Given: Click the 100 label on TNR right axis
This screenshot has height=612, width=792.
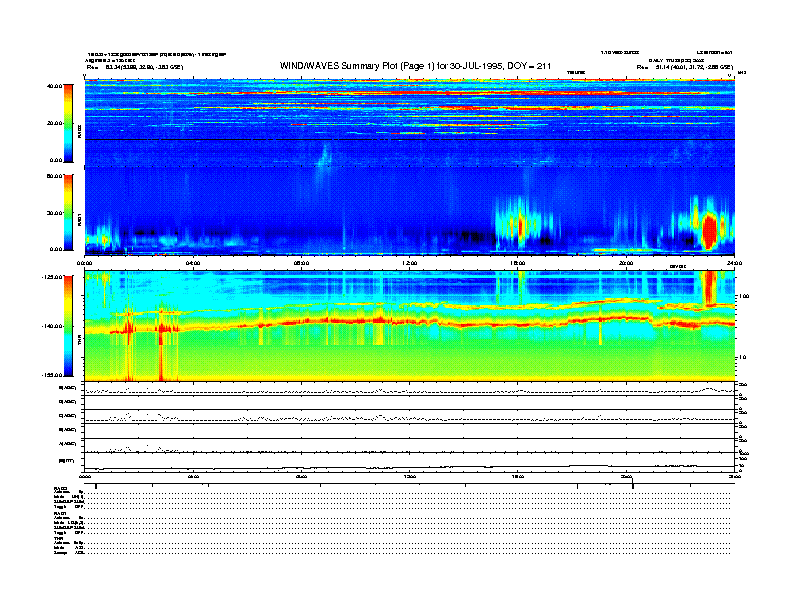Looking at the screenshot, I should click(744, 296).
